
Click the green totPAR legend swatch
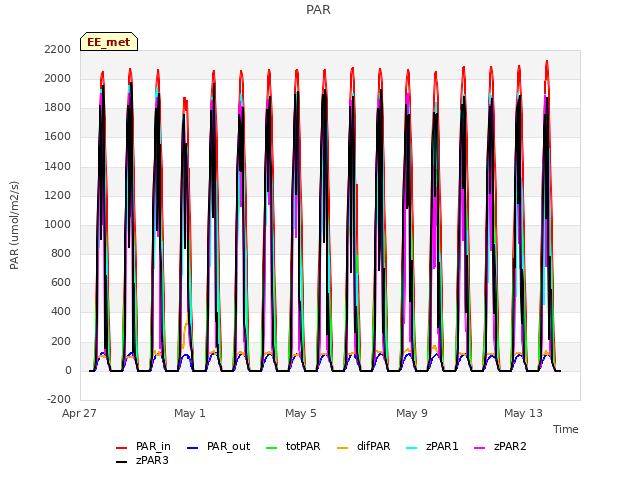click(271, 448)
